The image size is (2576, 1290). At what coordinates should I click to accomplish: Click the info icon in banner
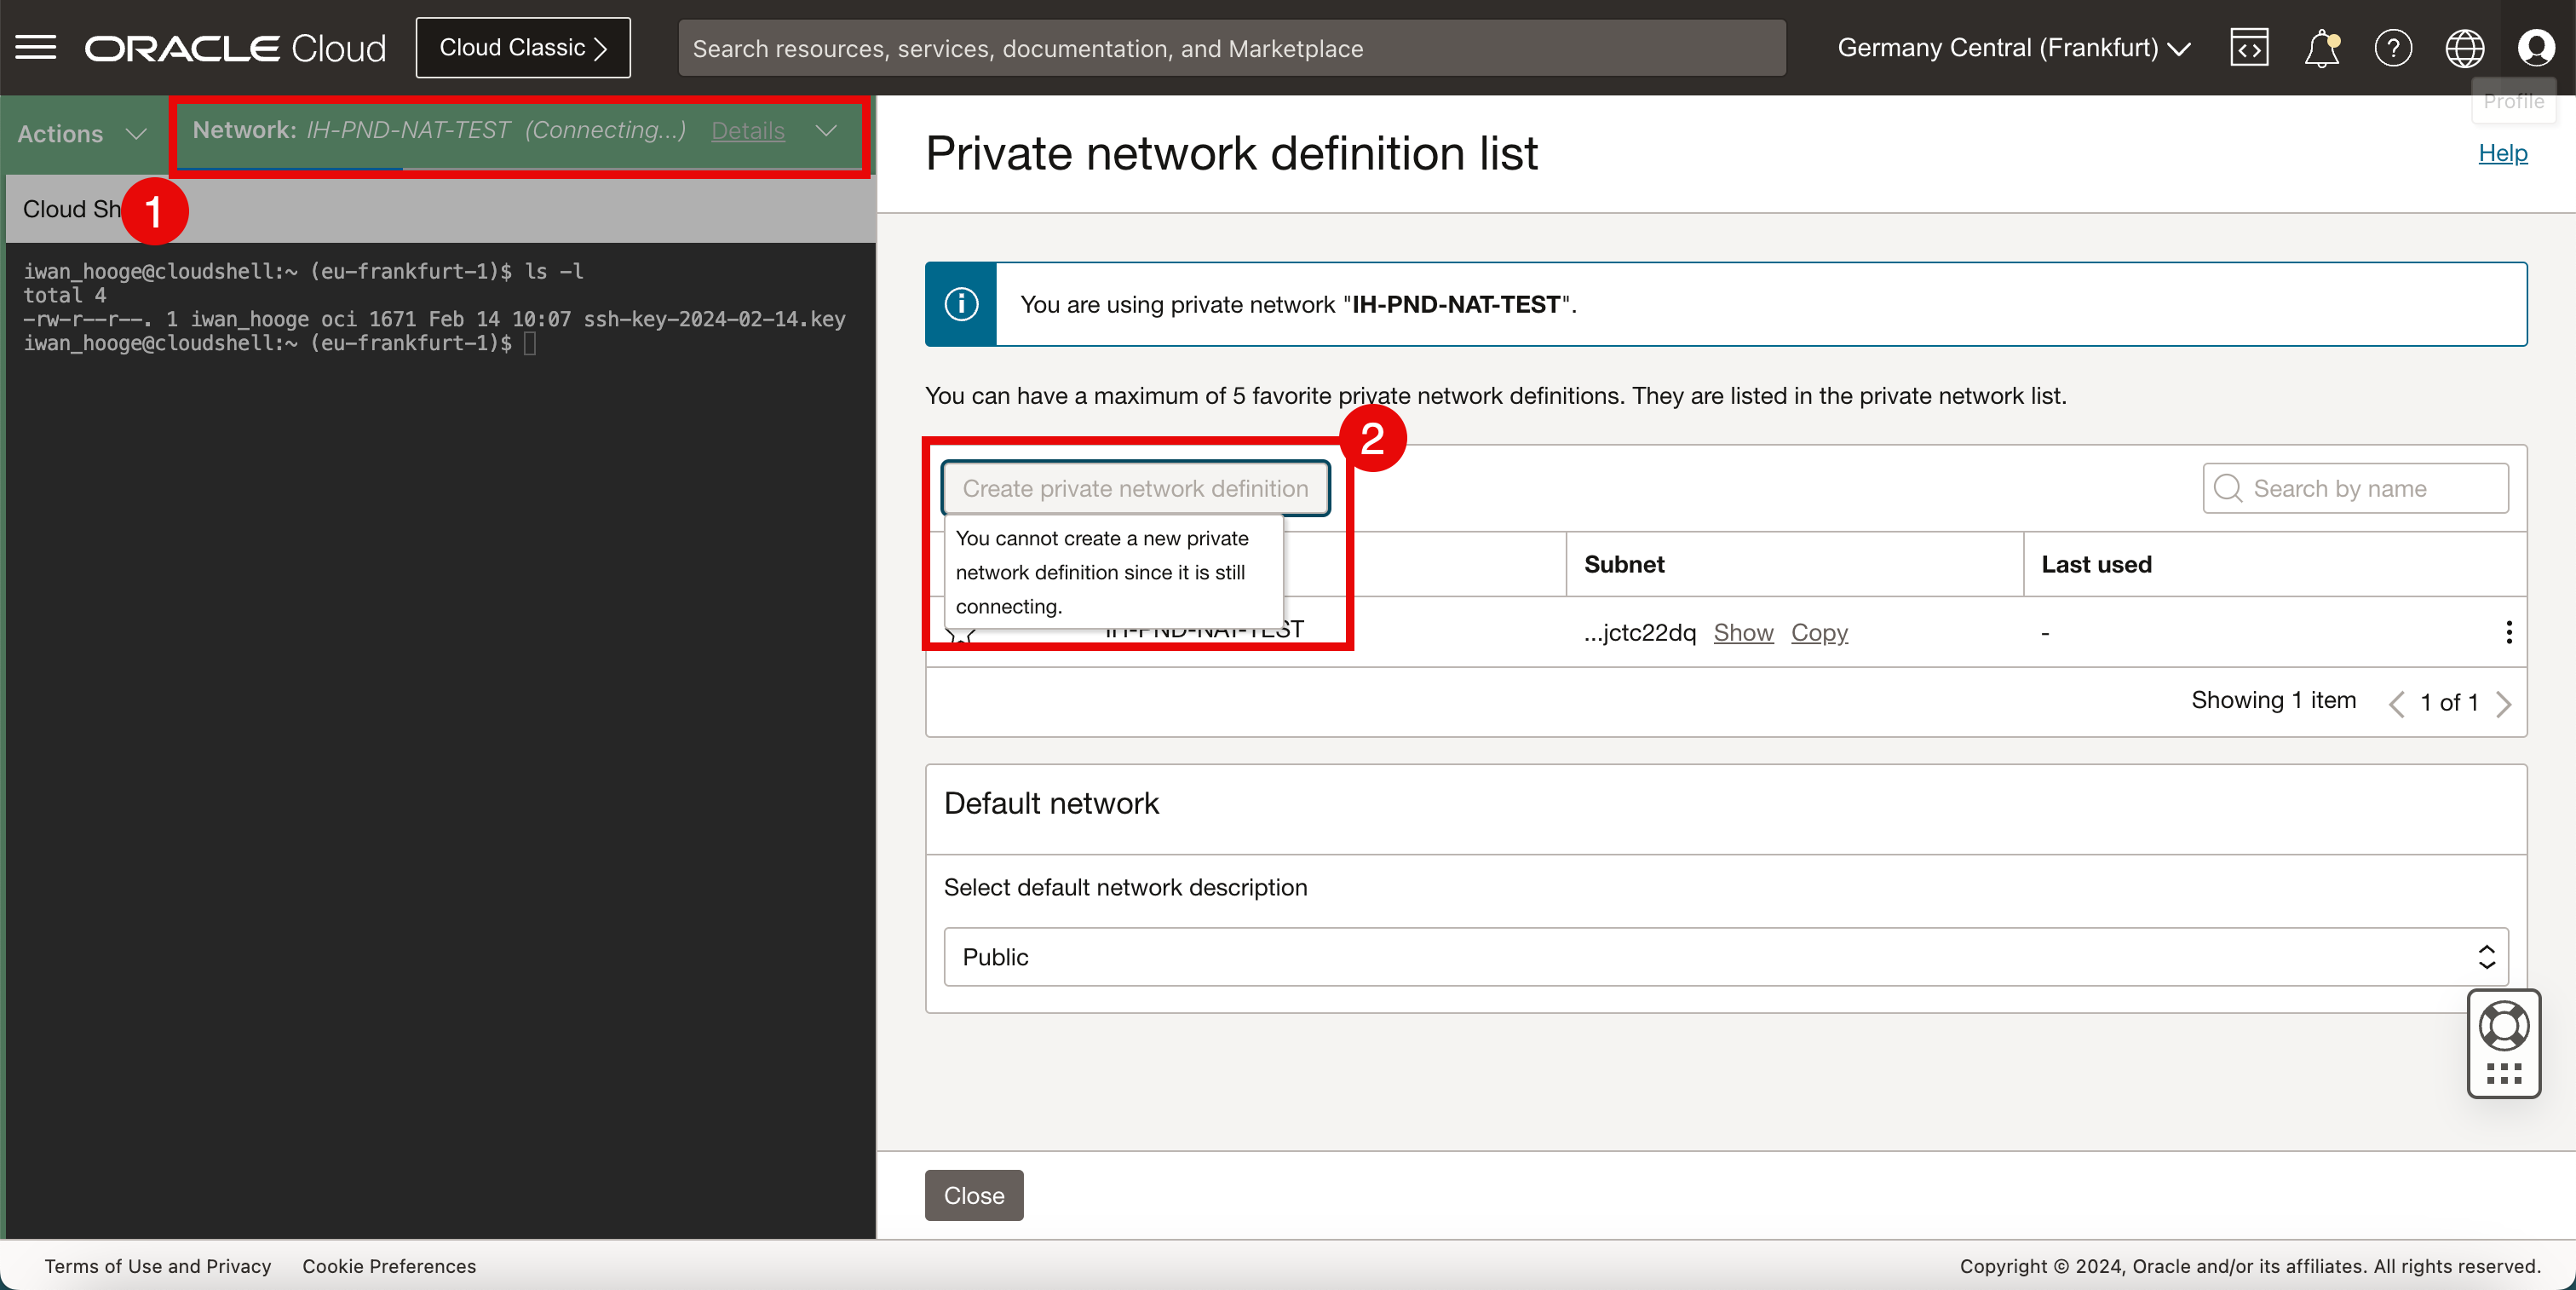tap(961, 304)
